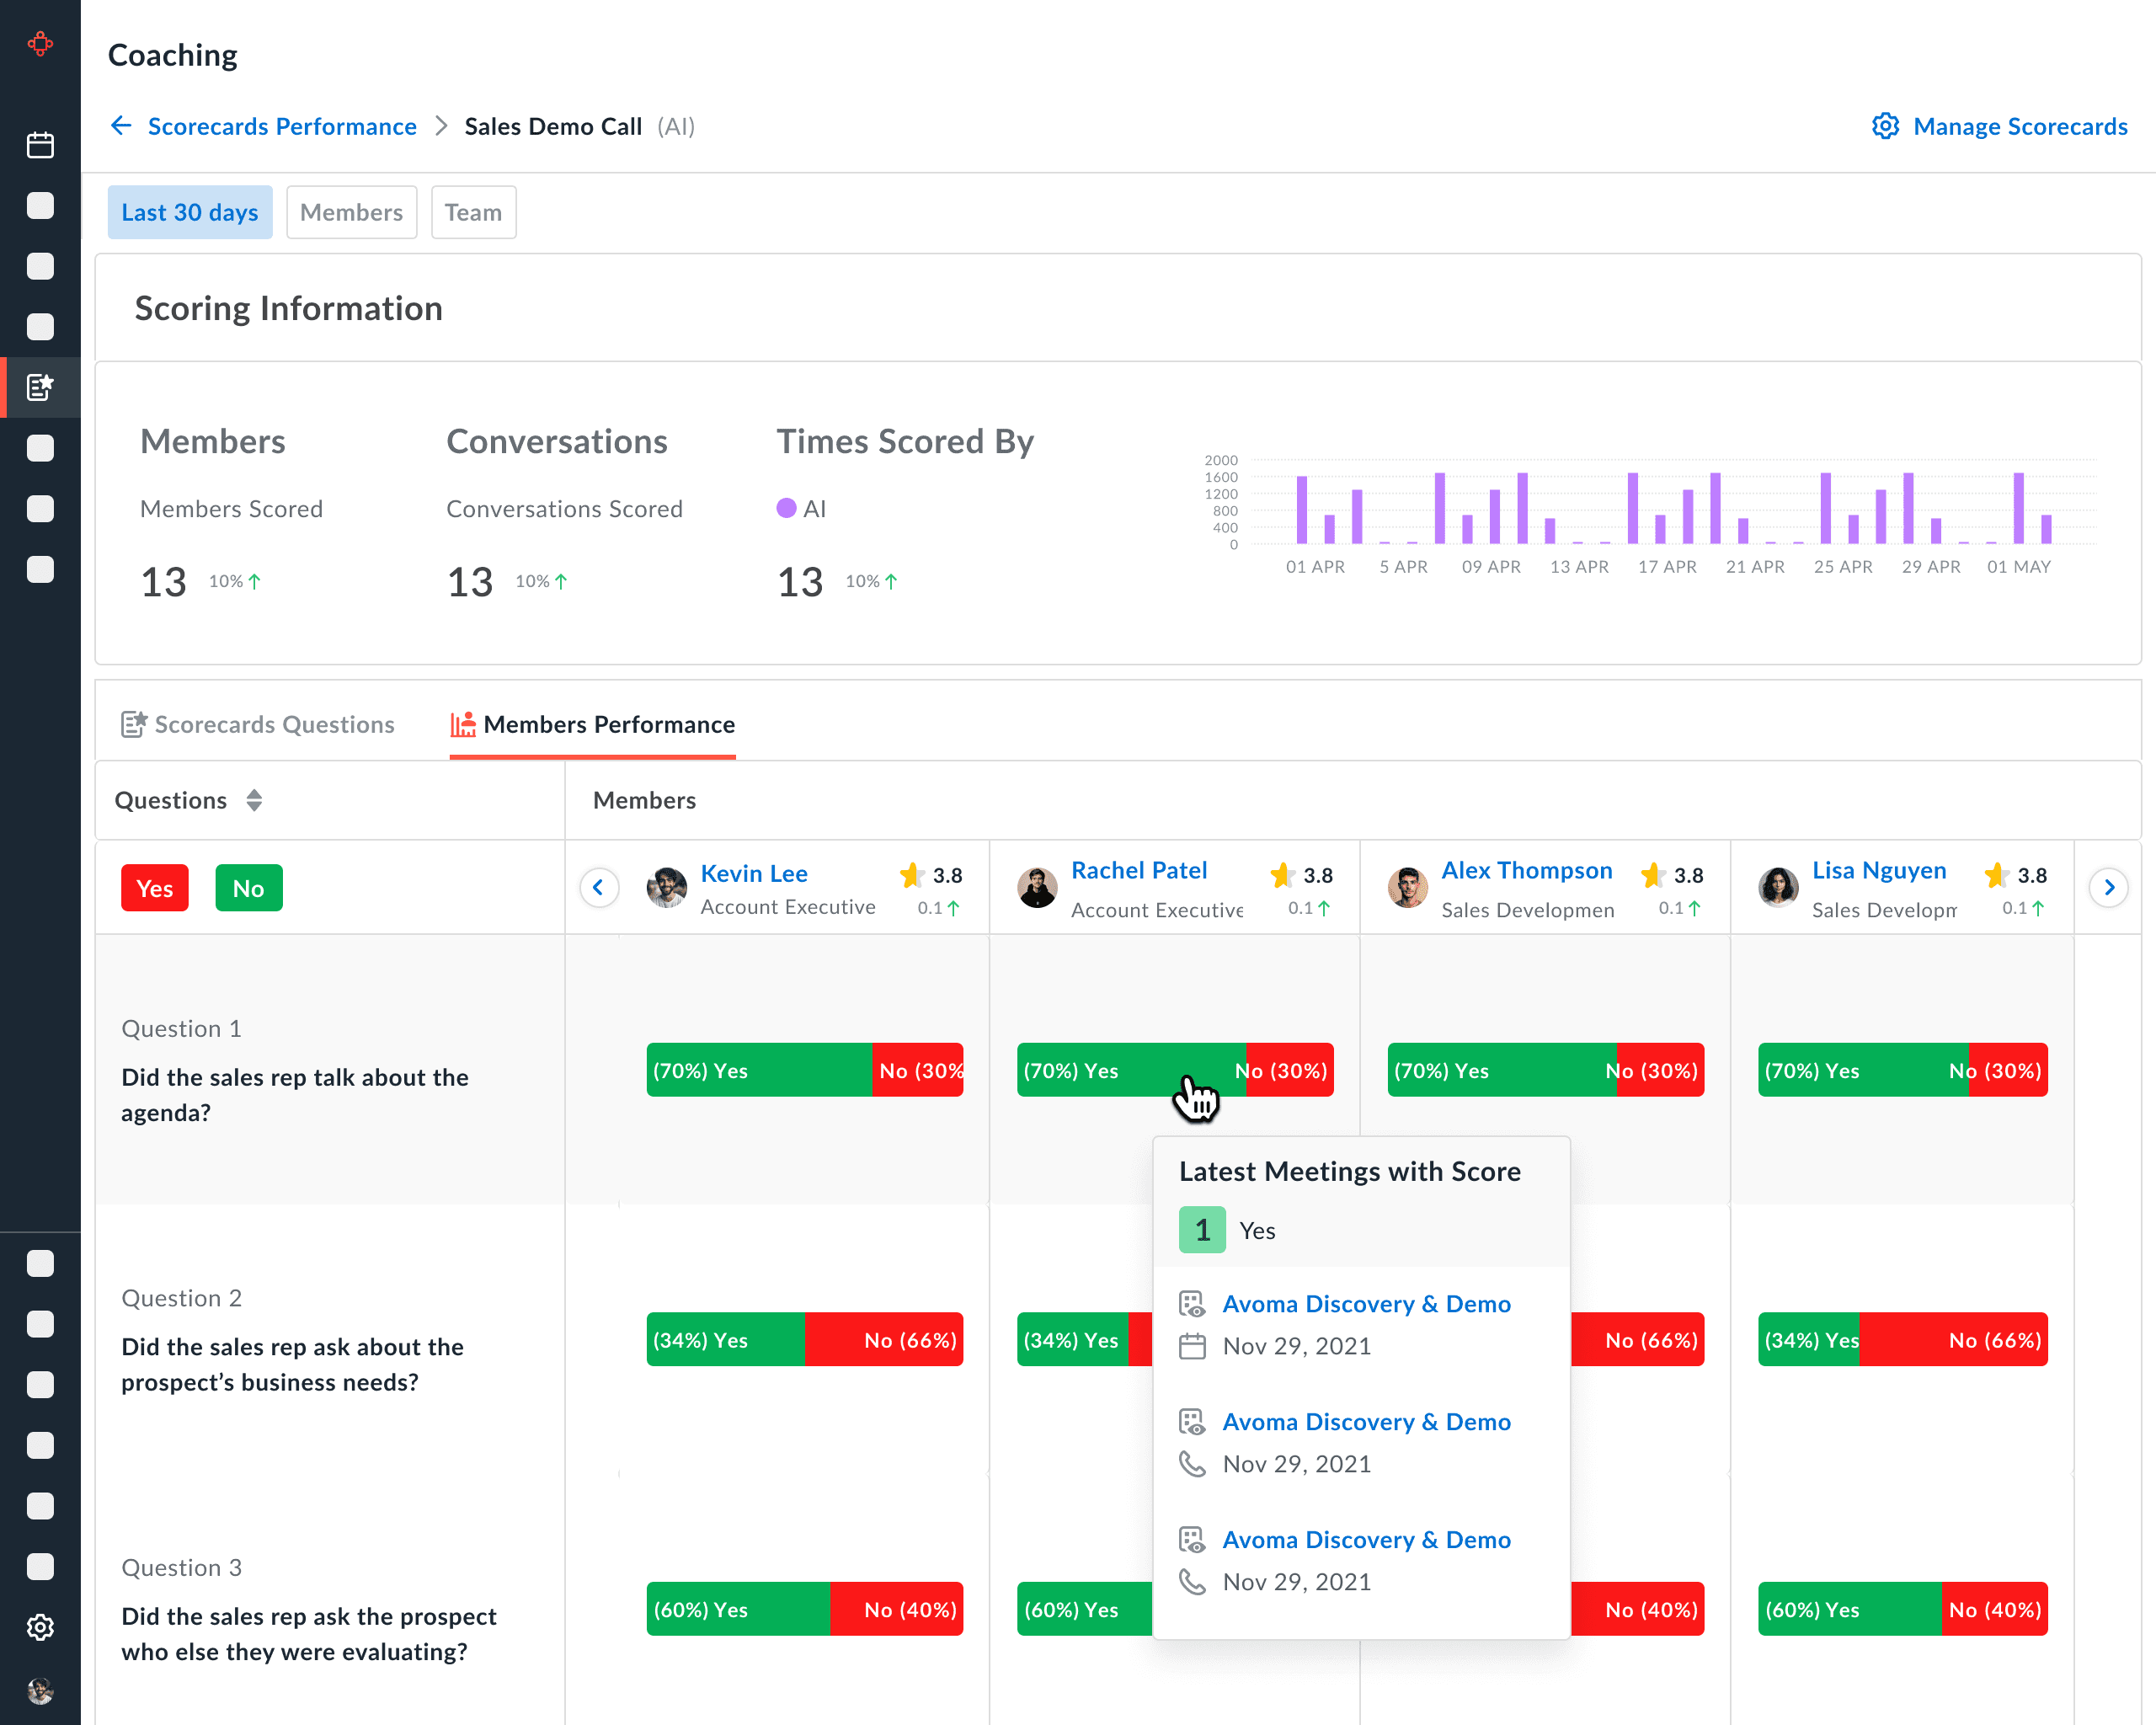Click the Avoma logo icon

40,44
